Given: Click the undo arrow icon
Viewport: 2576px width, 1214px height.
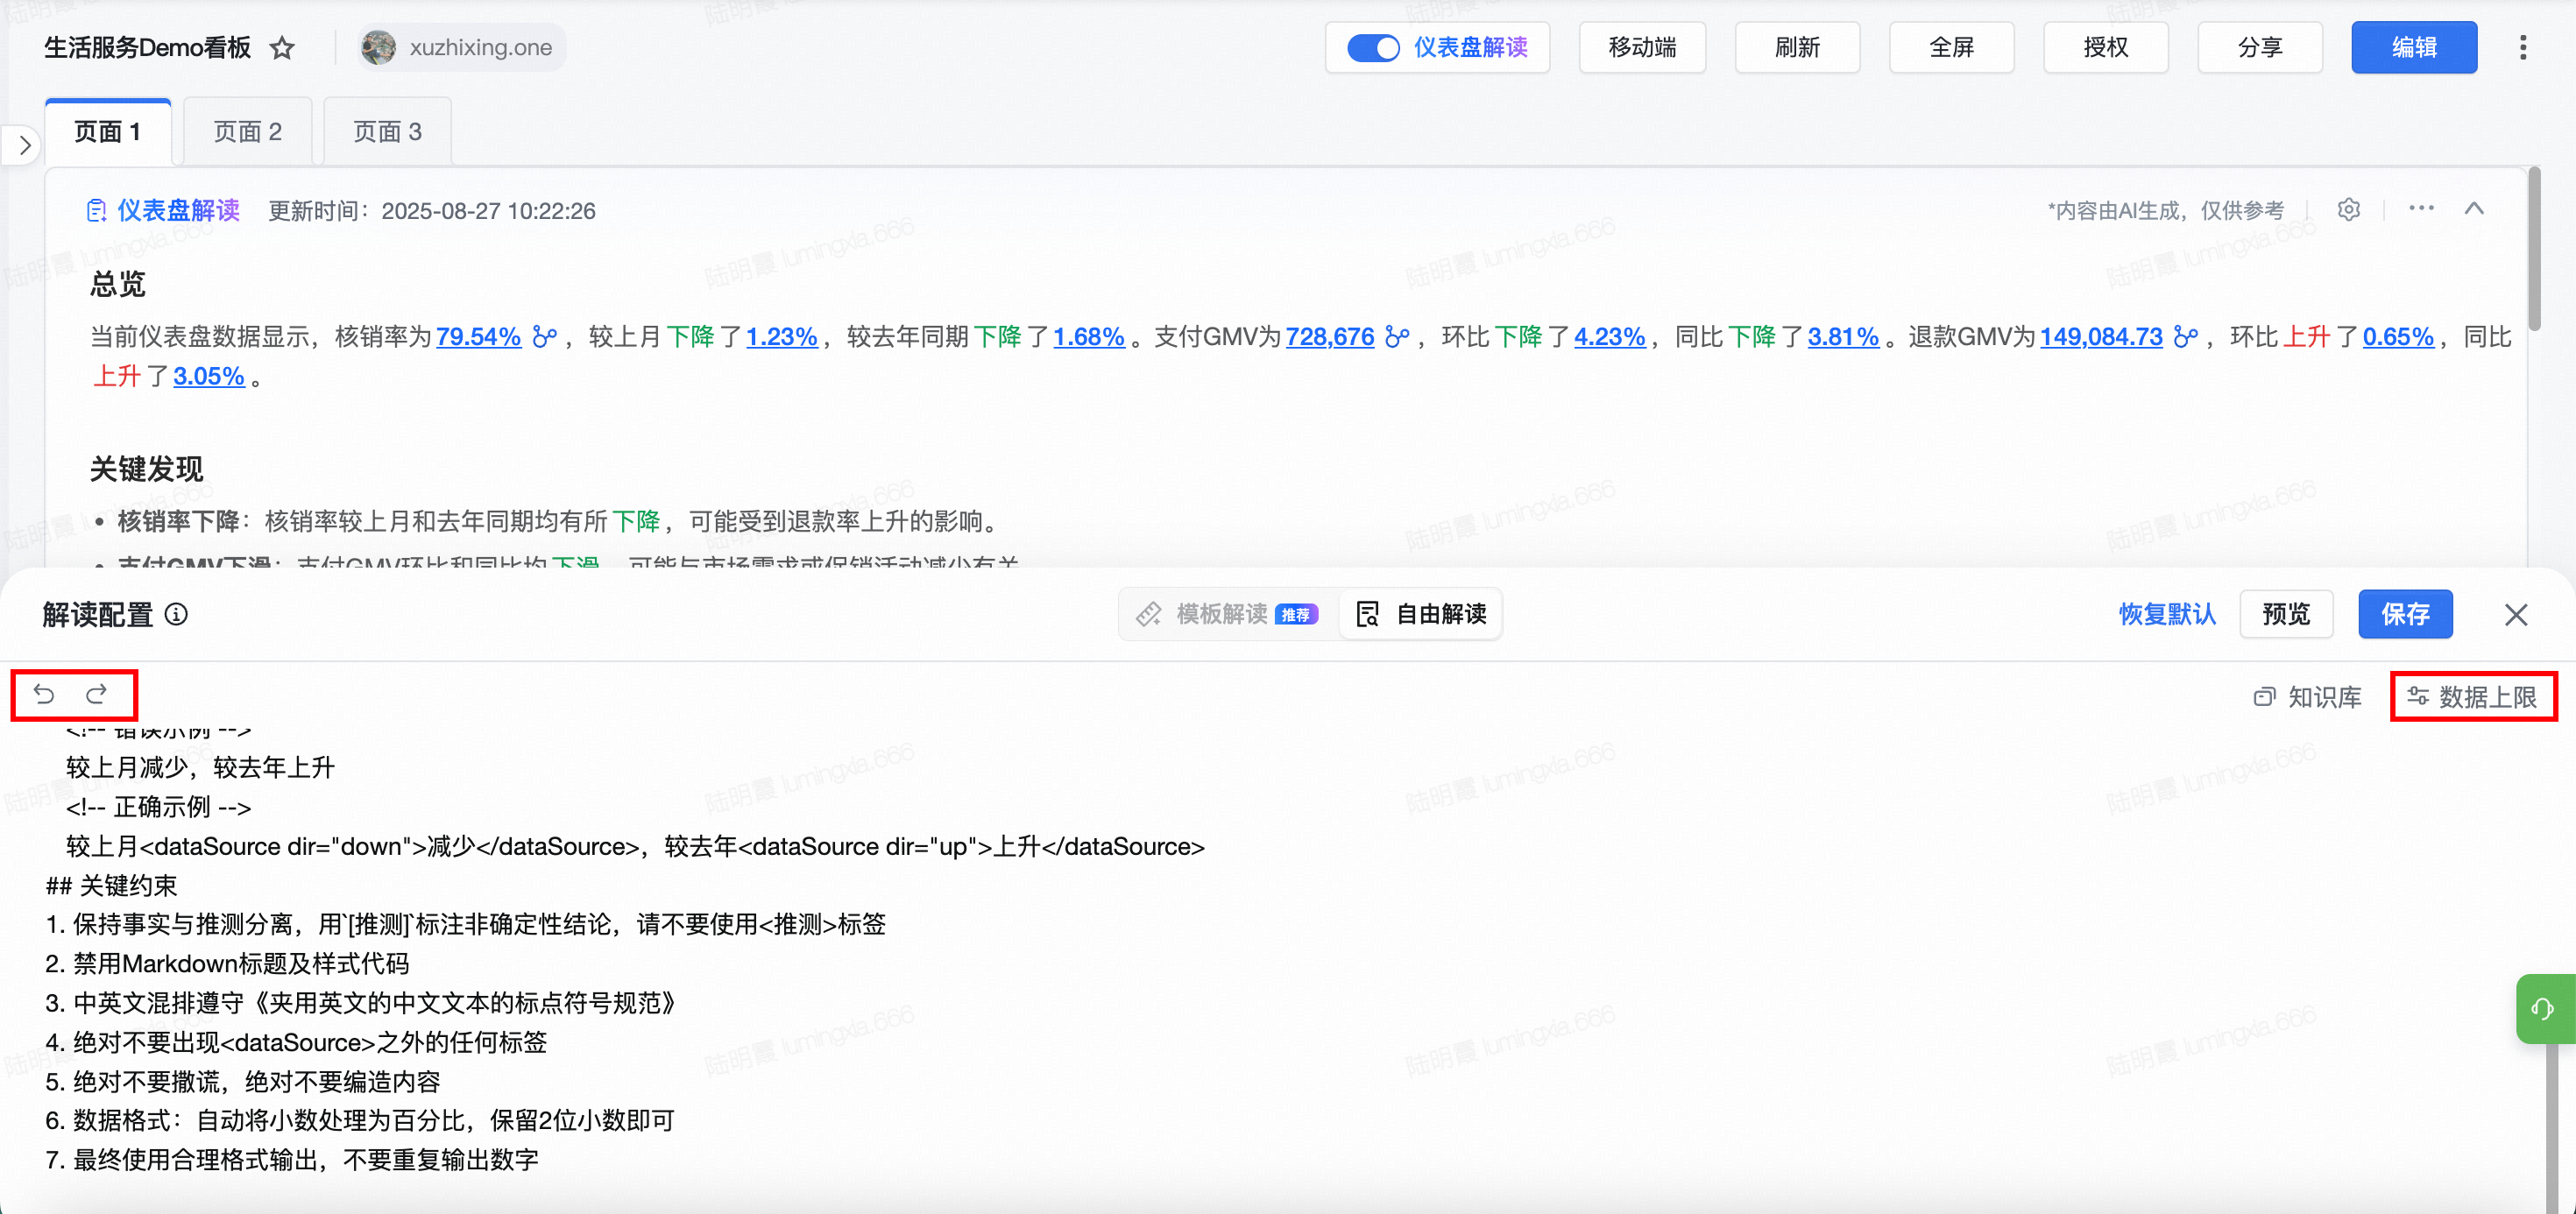Looking at the screenshot, I should [44, 694].
